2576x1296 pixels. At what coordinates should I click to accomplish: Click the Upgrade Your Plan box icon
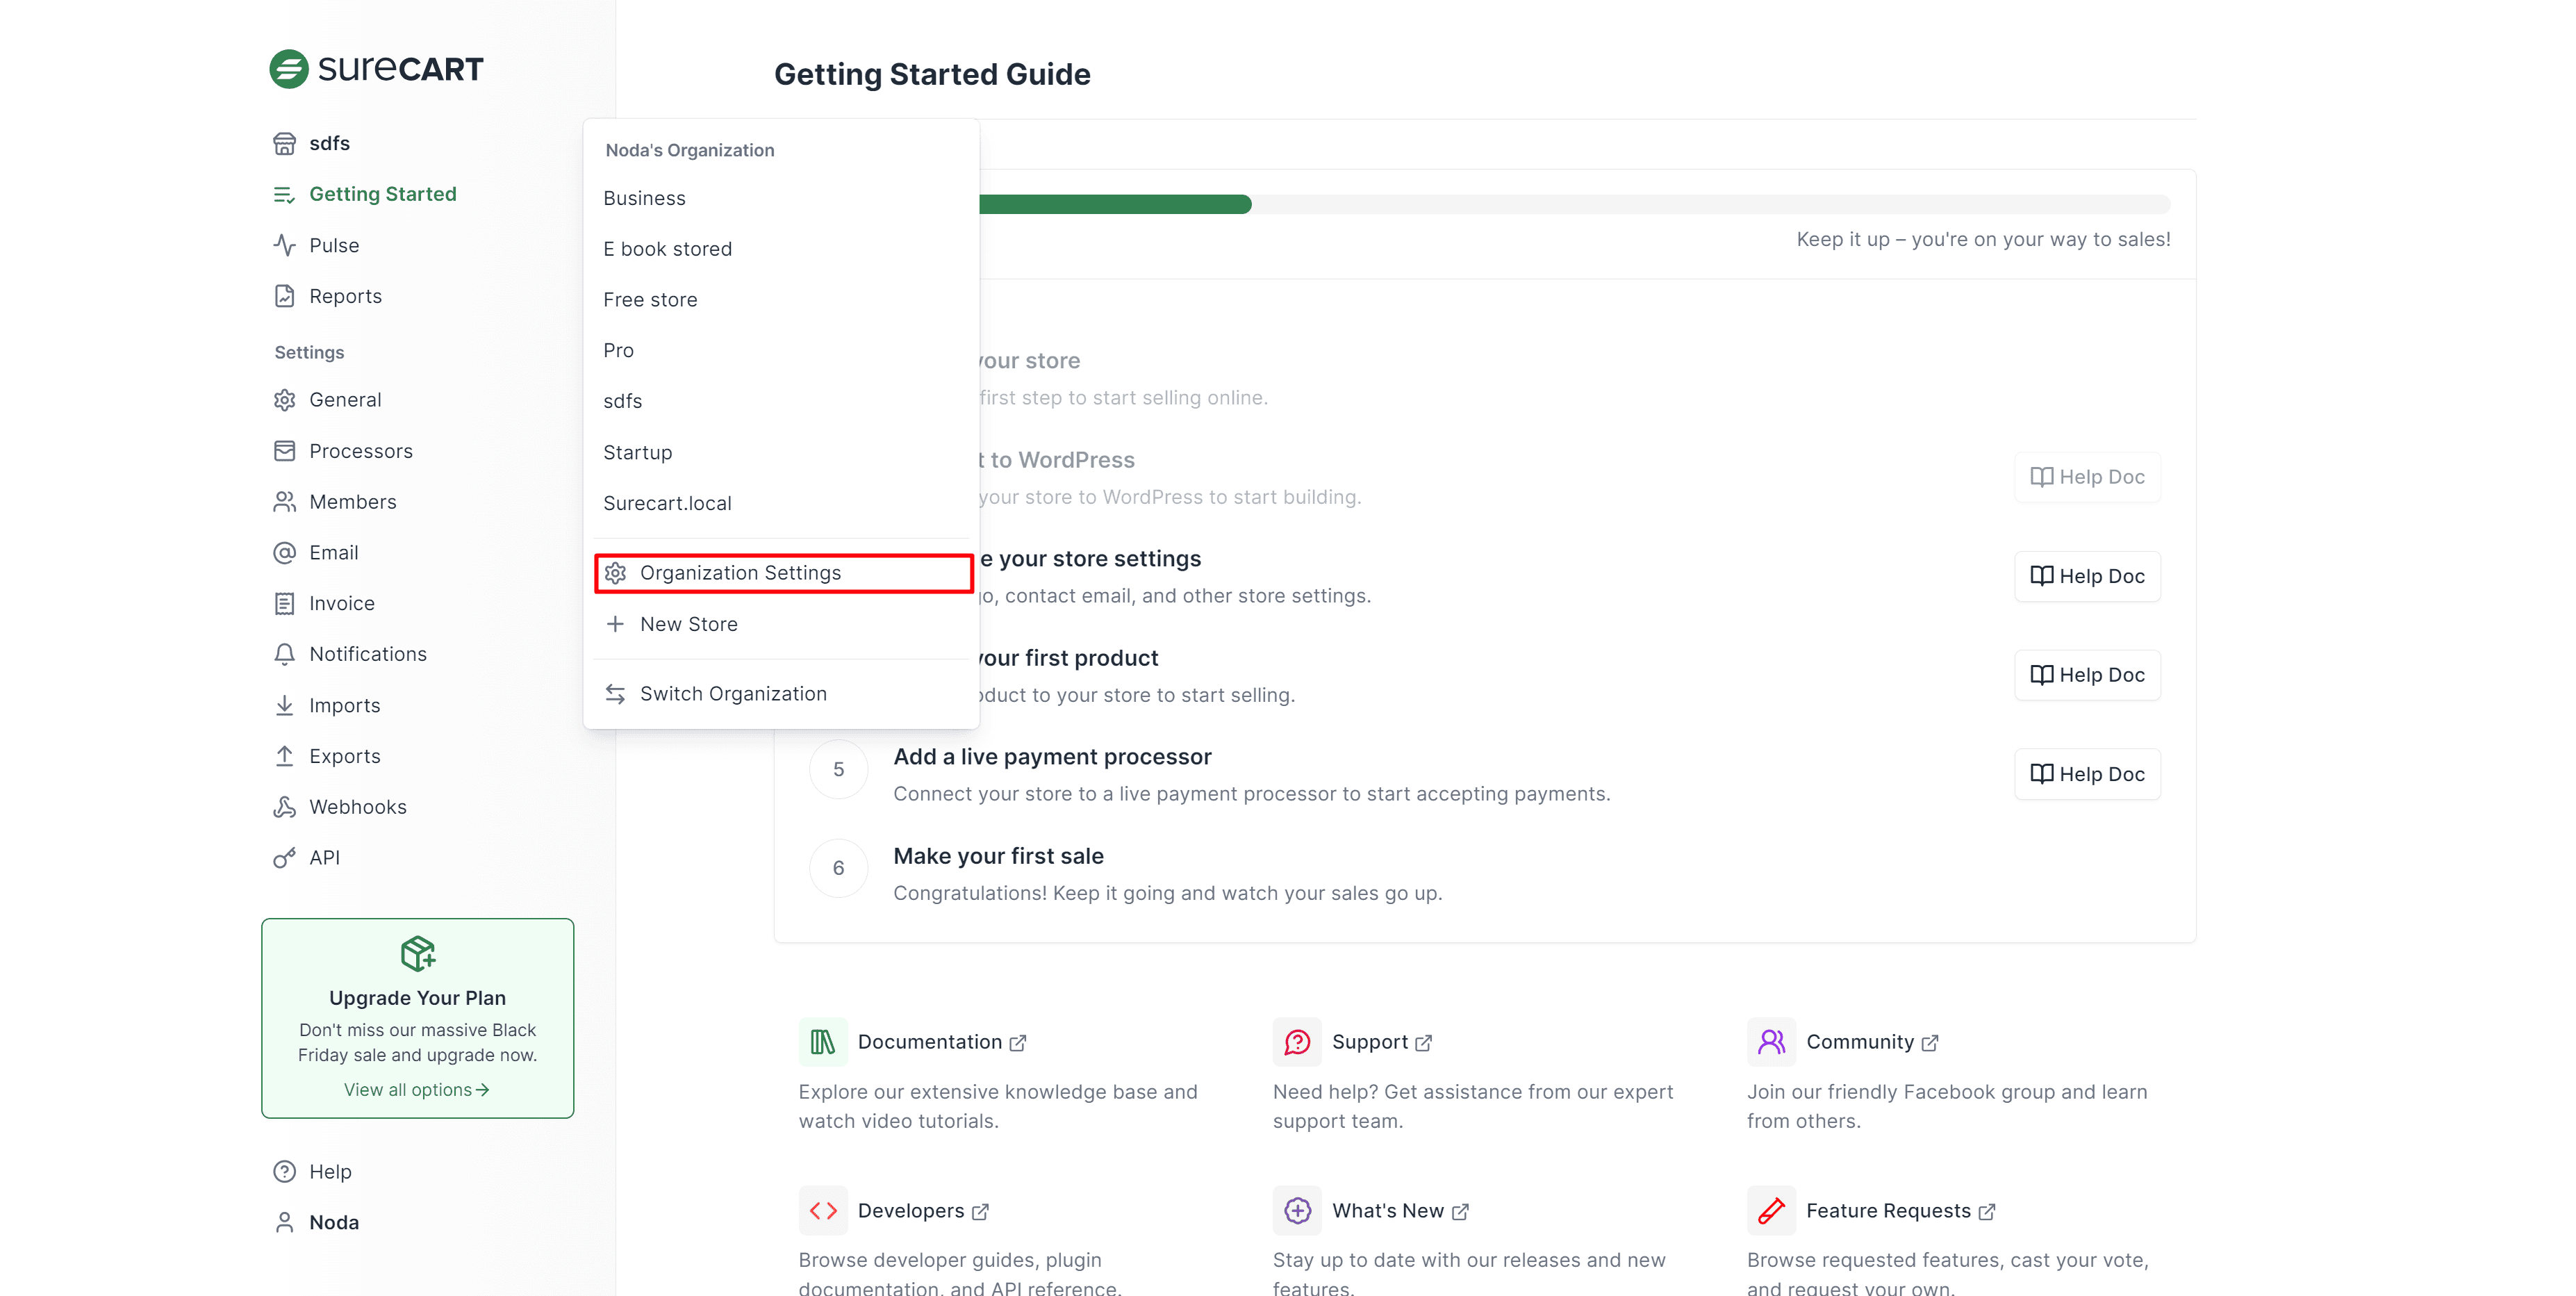point(418,953)
